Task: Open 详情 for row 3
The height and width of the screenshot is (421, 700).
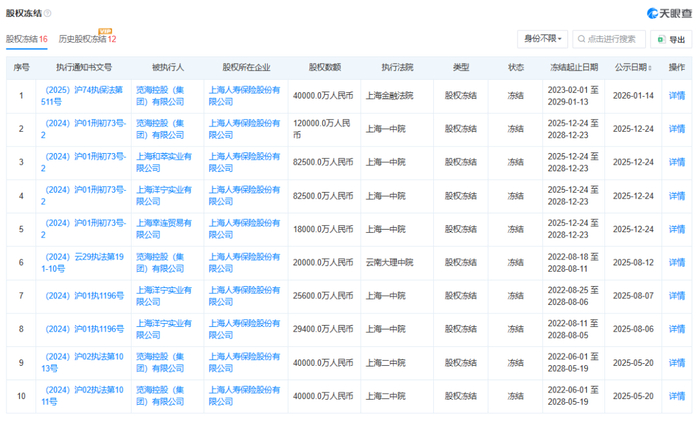Action: tap(677, 162)
